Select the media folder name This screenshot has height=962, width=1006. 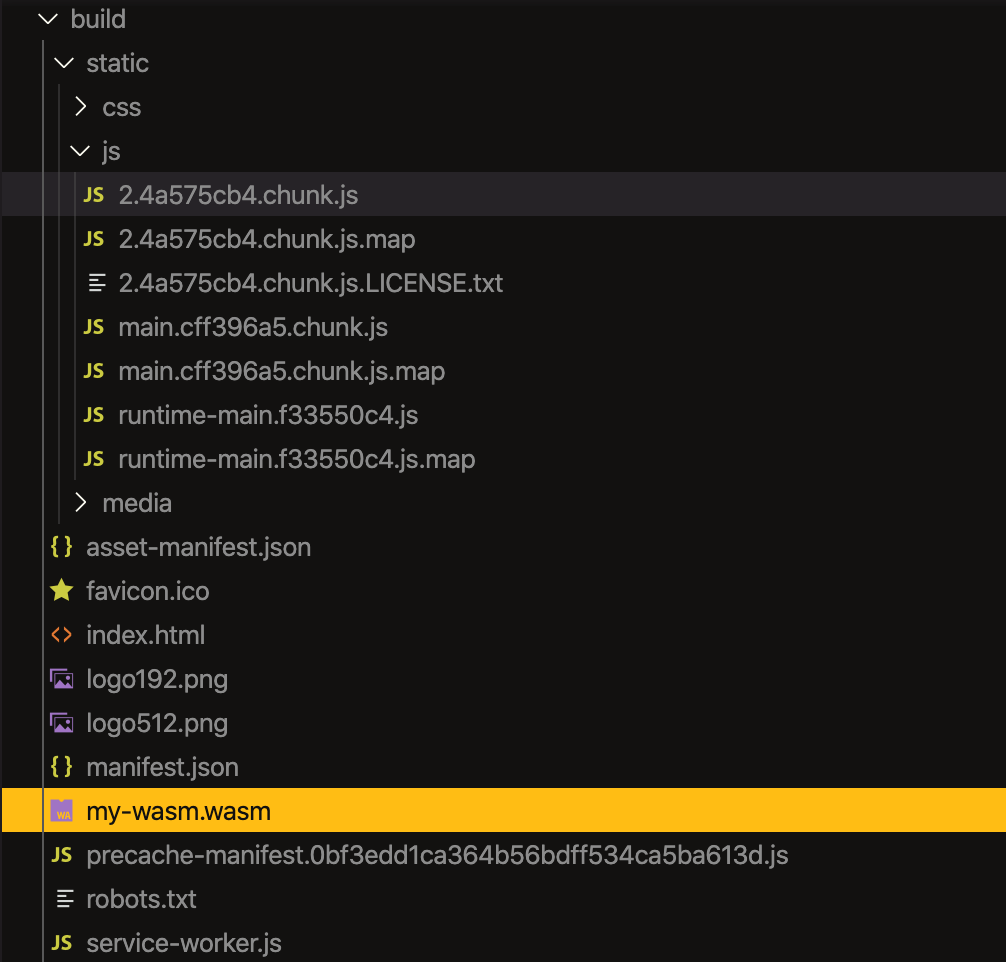coord(137,503)
